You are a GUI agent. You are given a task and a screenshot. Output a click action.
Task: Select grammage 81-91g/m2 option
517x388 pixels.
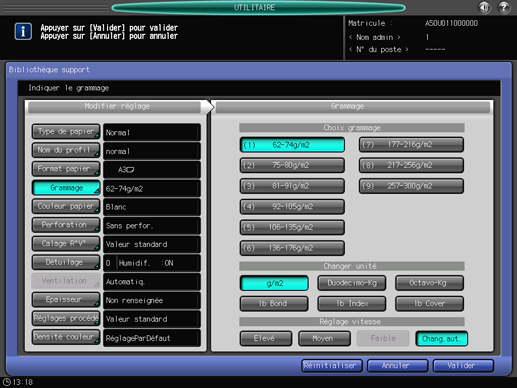coord(292,186)
